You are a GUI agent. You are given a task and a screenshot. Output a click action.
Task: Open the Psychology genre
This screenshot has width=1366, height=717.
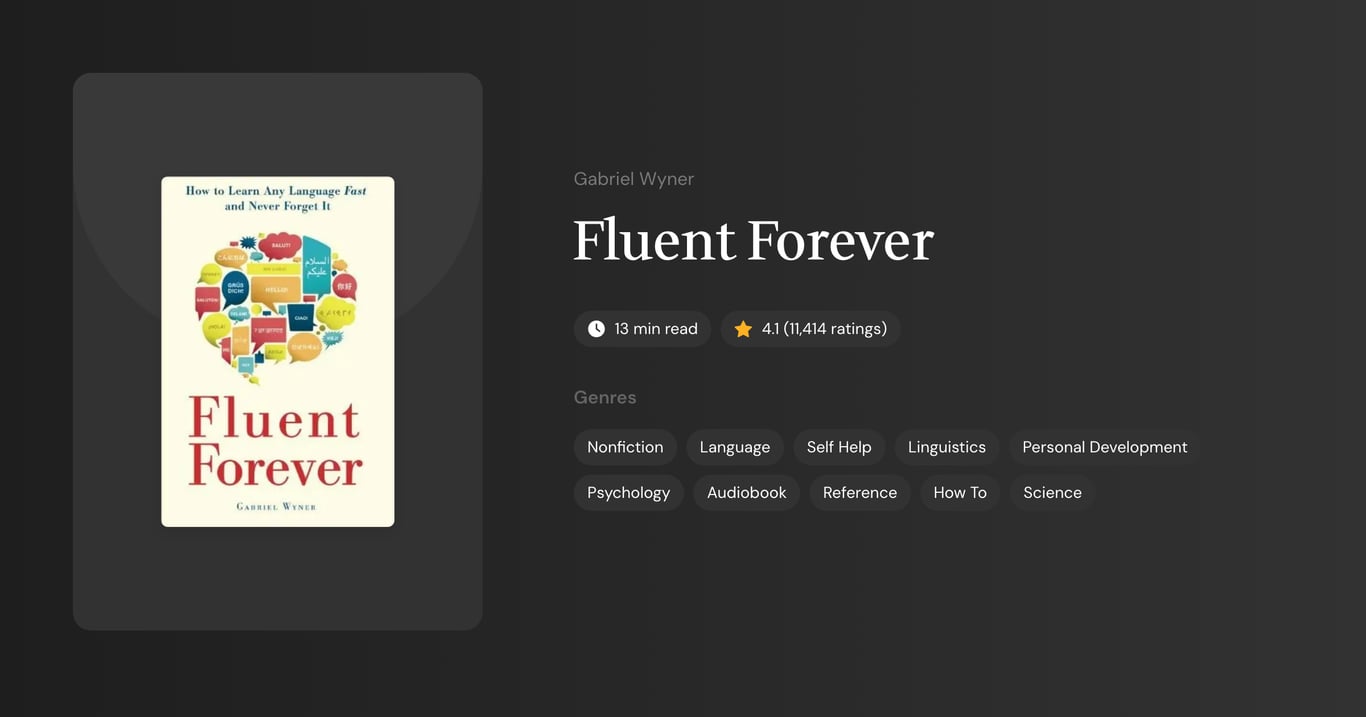(x=628, y=492)
